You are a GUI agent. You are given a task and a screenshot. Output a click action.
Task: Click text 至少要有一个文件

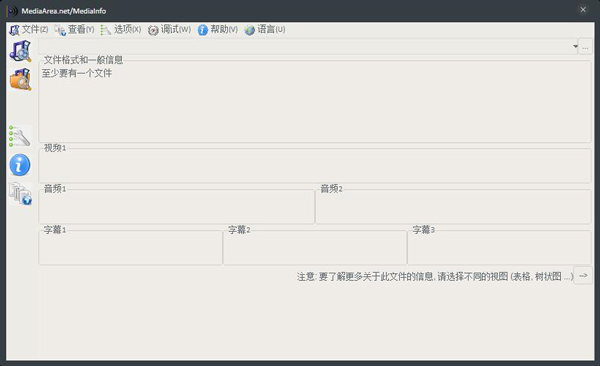tap(77, 73)
